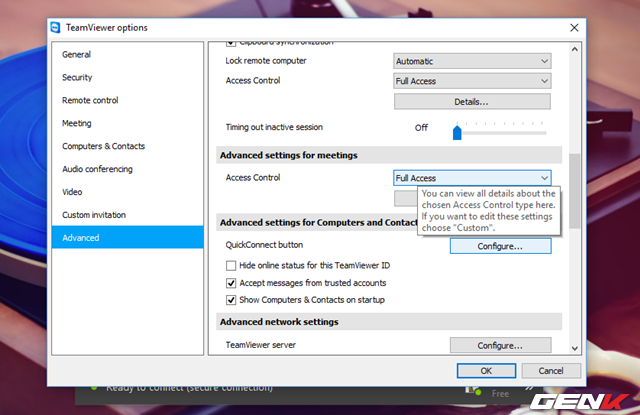Viewport: 640px width, 415px height.
Task: Click the 'Advanced settings for meetings' heading
Action: click(x=289, y=155)
